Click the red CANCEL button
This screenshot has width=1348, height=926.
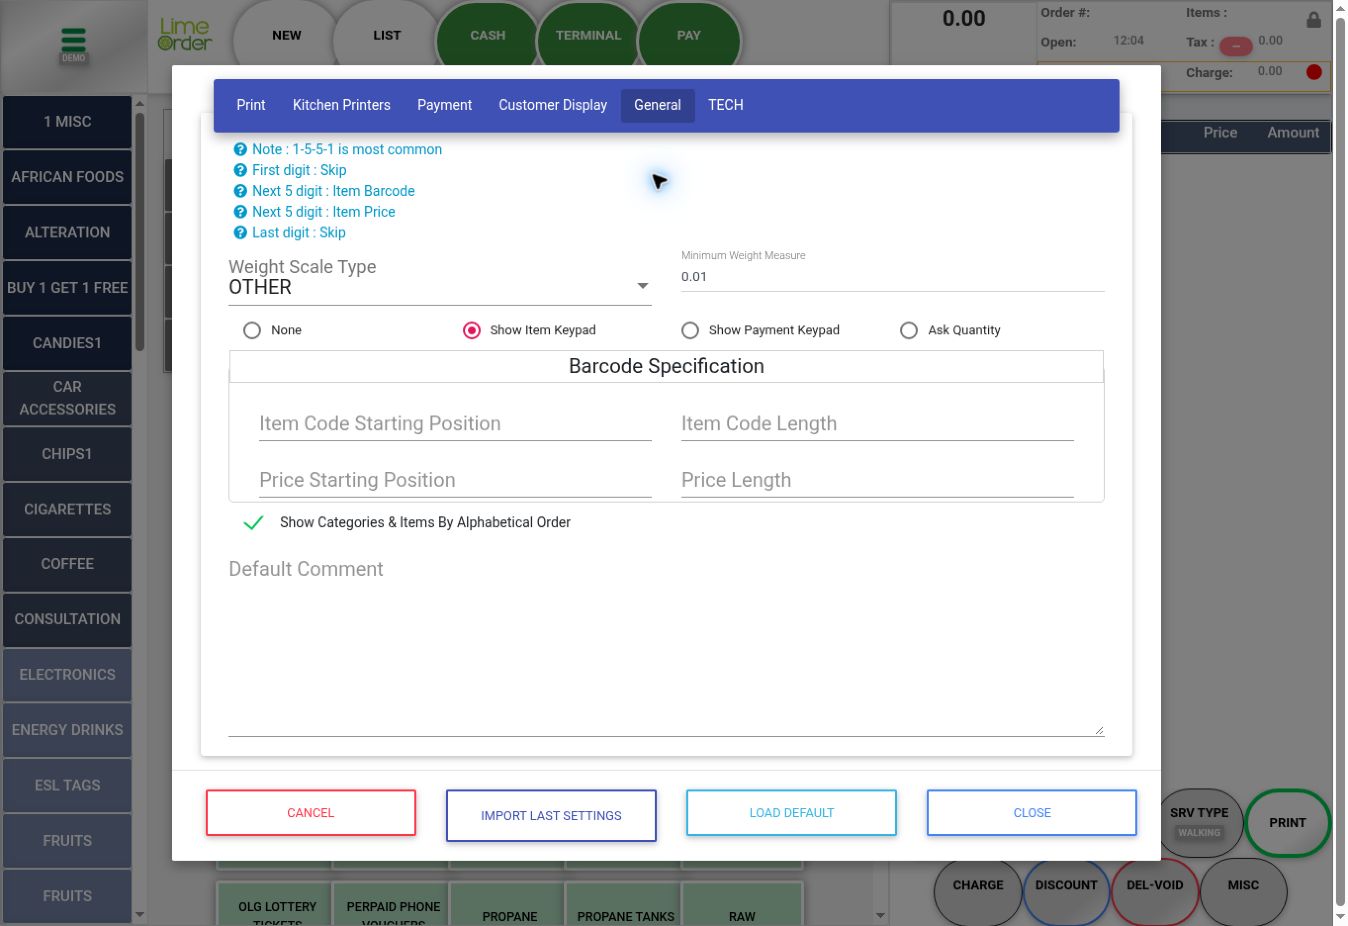coord(311,813)
